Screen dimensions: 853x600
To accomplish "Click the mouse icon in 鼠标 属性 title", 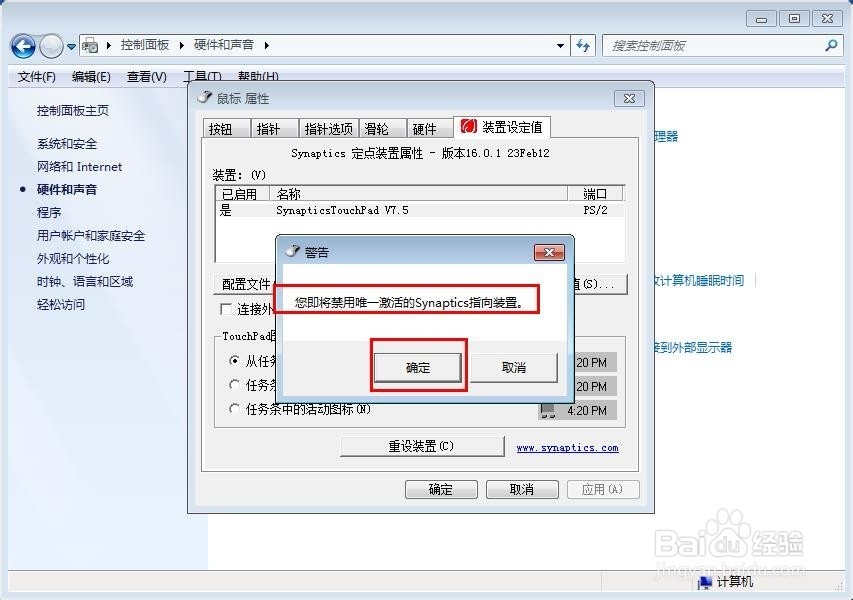I will coord(205,98).
